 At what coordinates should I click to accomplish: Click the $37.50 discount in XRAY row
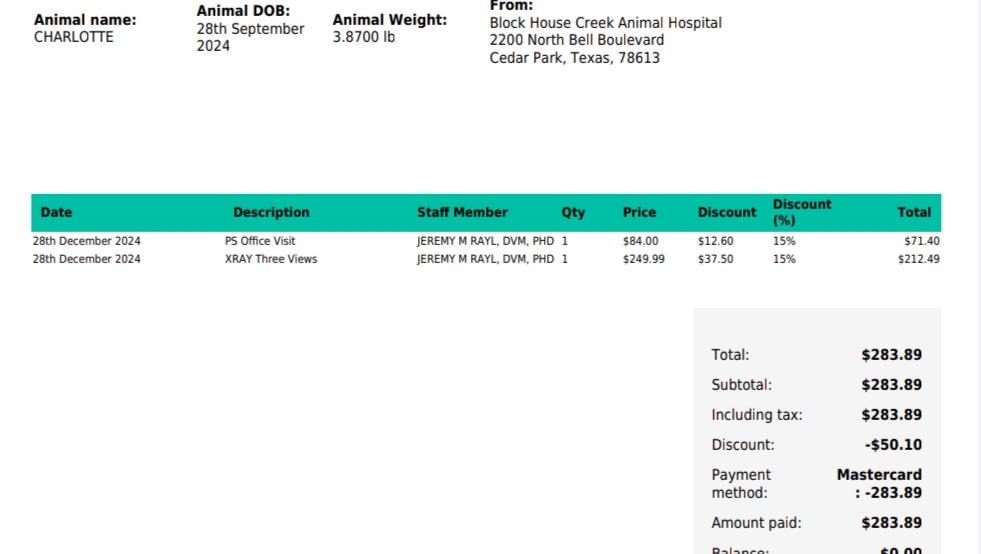point(716,259)
